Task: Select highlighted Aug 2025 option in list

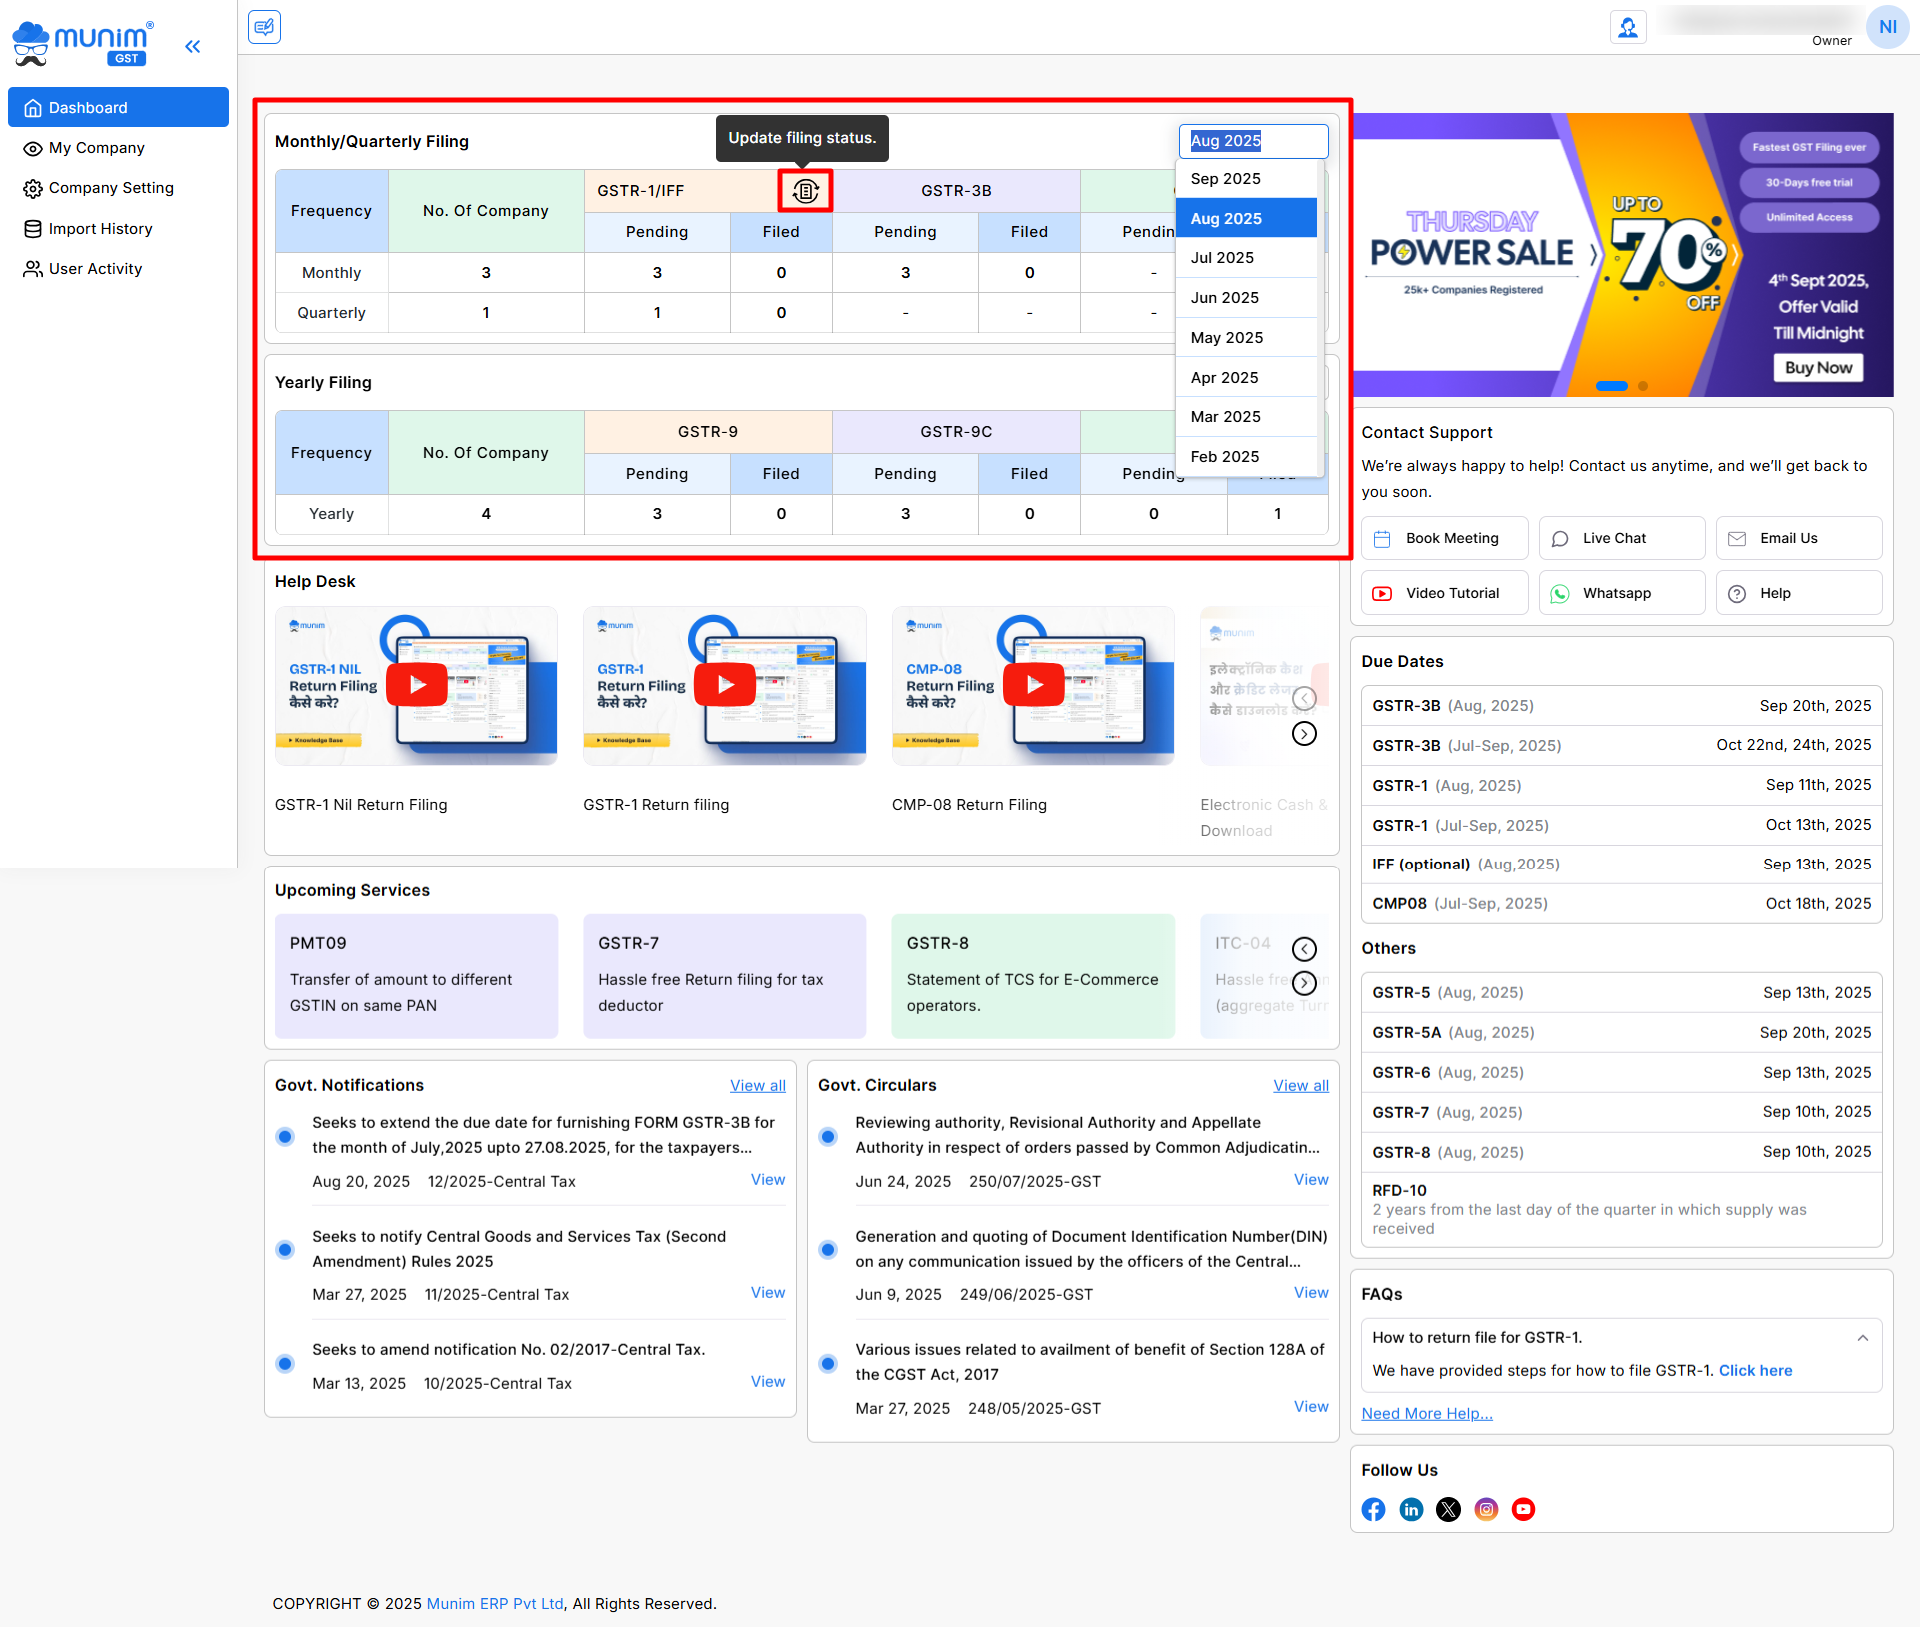Action: point(1246,218)
